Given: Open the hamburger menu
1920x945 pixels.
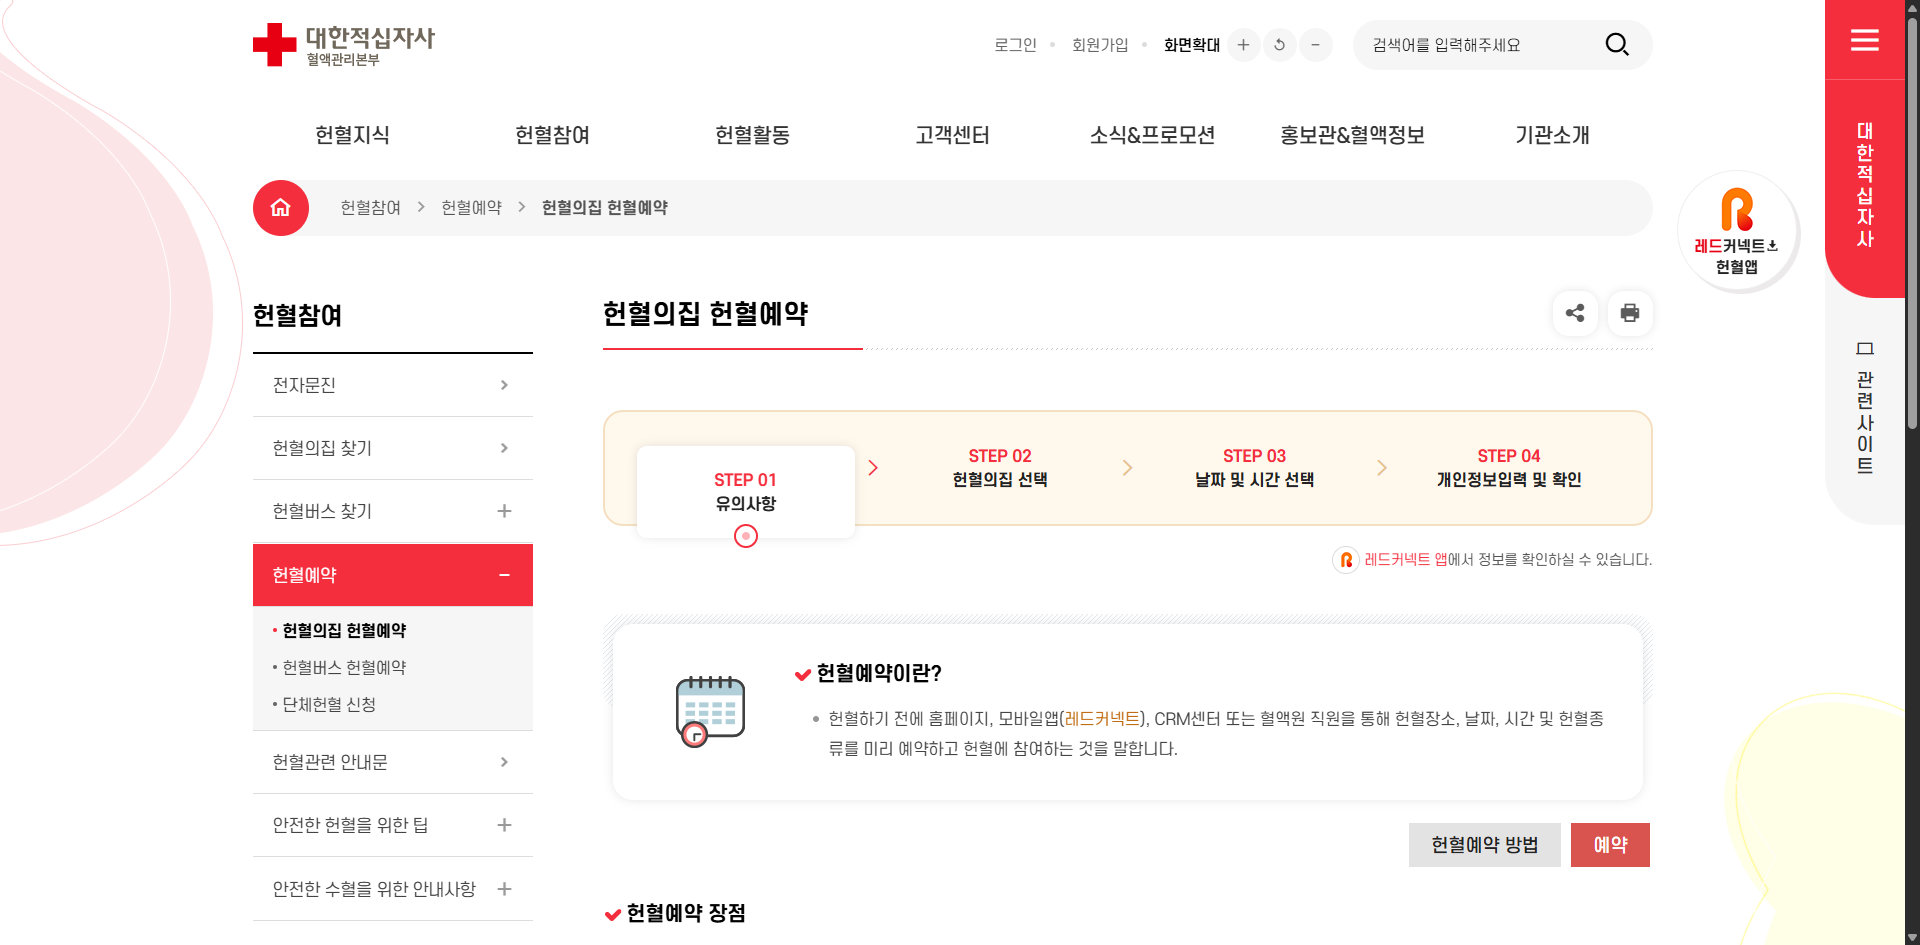Looking at the screenshot, I should click(x=1864, y=40).
